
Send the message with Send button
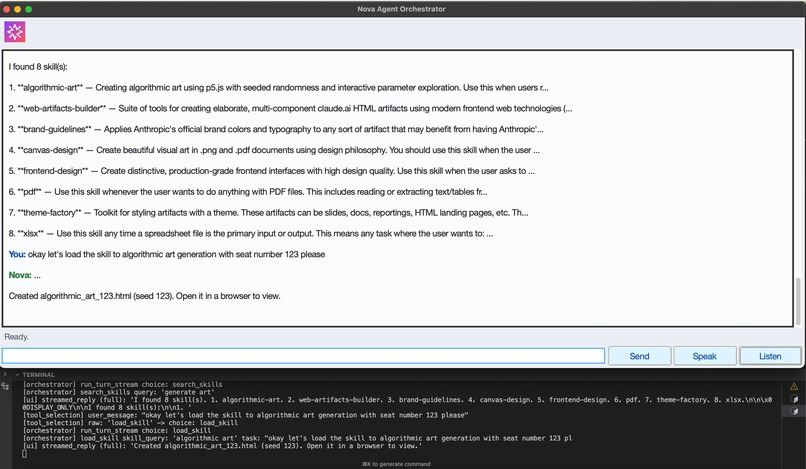coord(639,356)
